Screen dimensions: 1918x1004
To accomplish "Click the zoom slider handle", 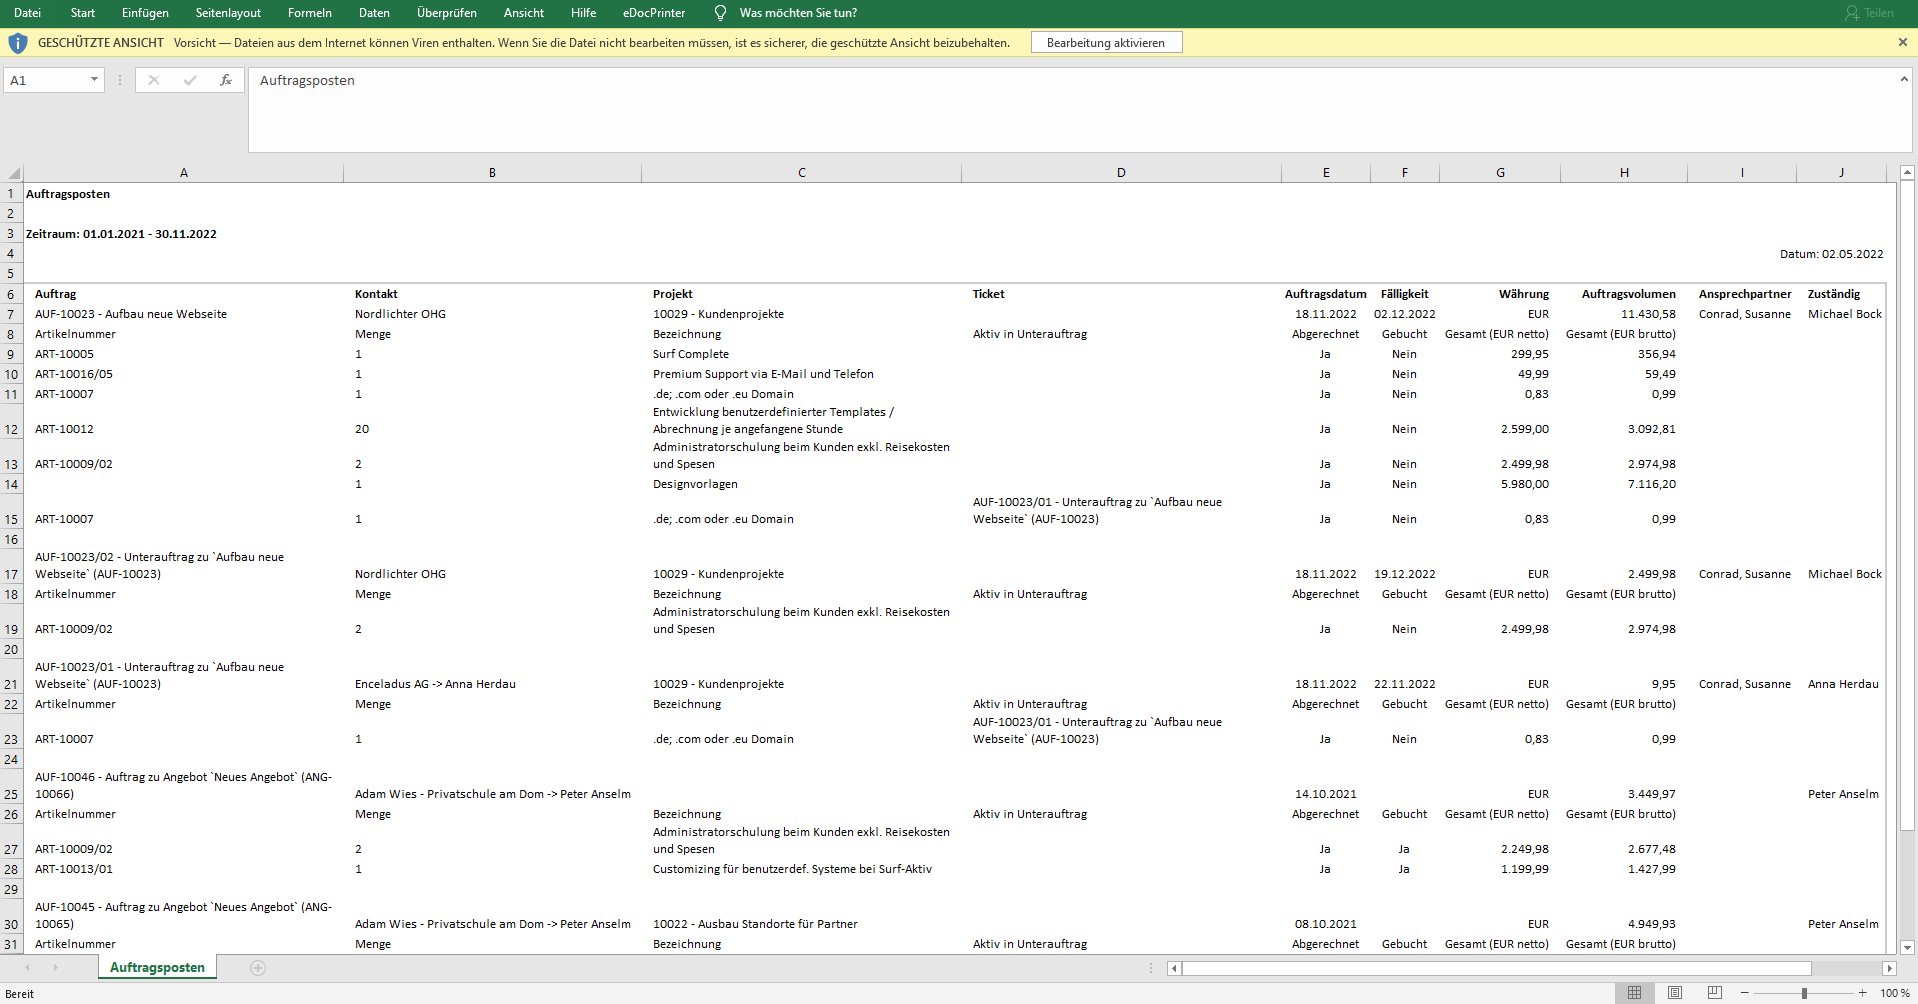I will tap(1804, 993).
